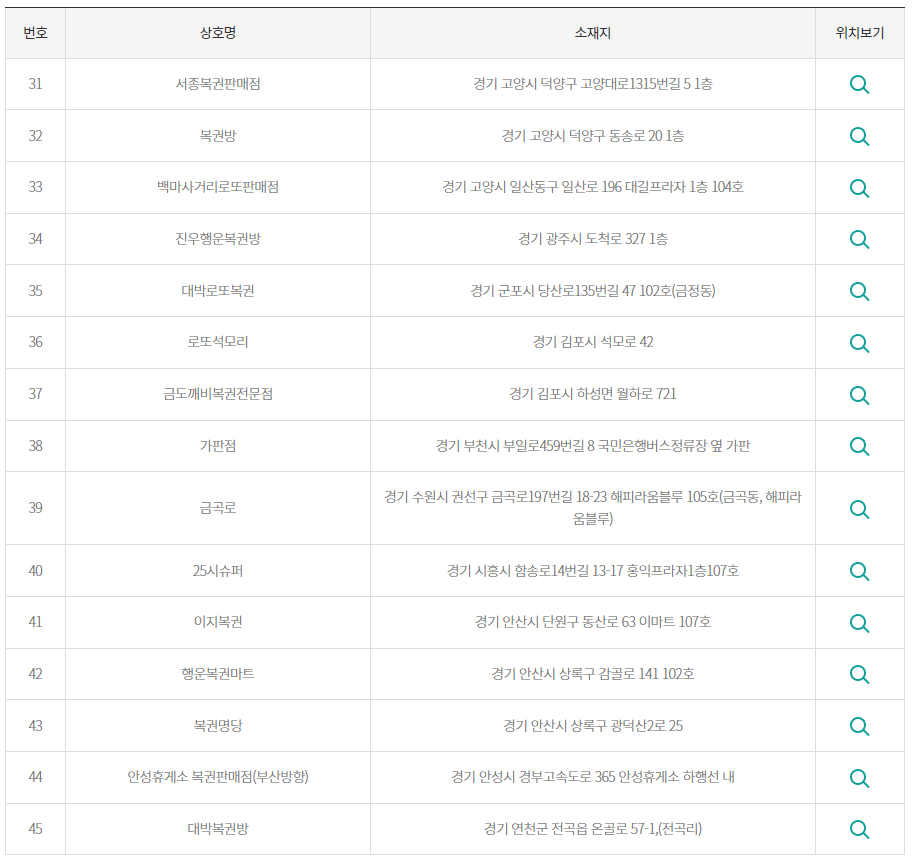Click address 경기 고양시 덕양구 고양대로1315번길 5 1층
Screen dimensions: 912x863
593,84
